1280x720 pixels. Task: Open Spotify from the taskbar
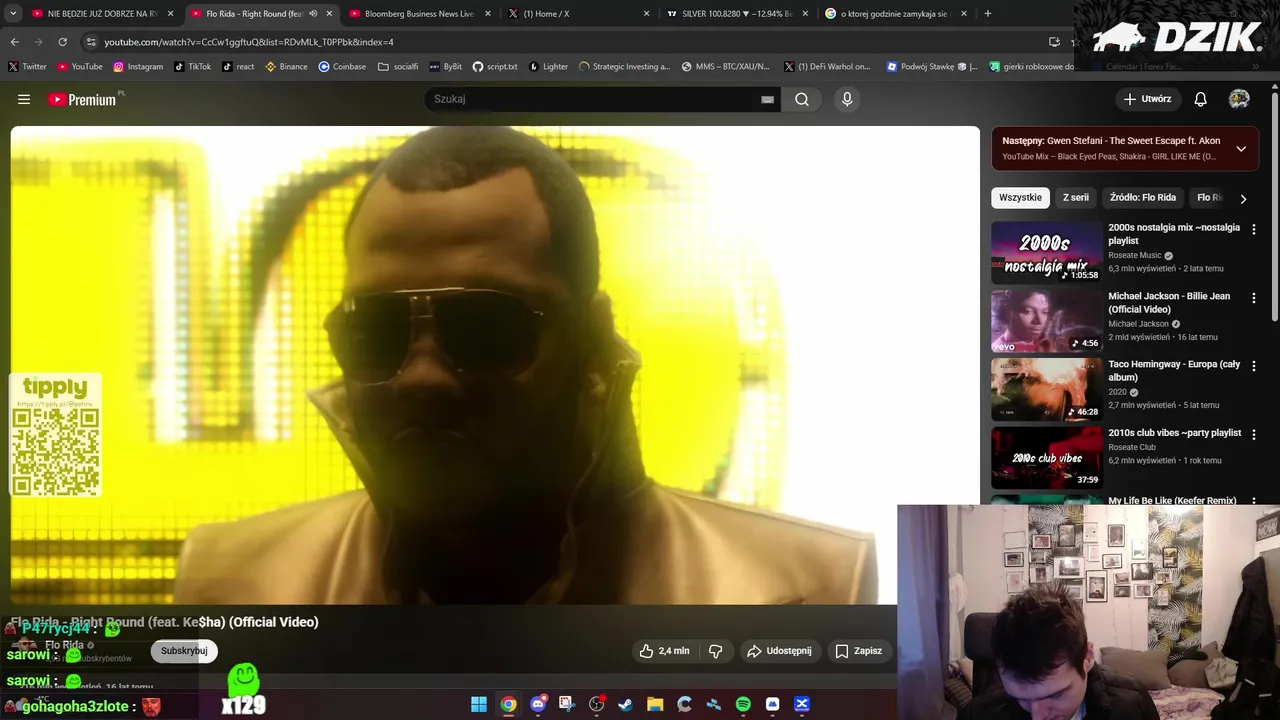tap(743, 705)
